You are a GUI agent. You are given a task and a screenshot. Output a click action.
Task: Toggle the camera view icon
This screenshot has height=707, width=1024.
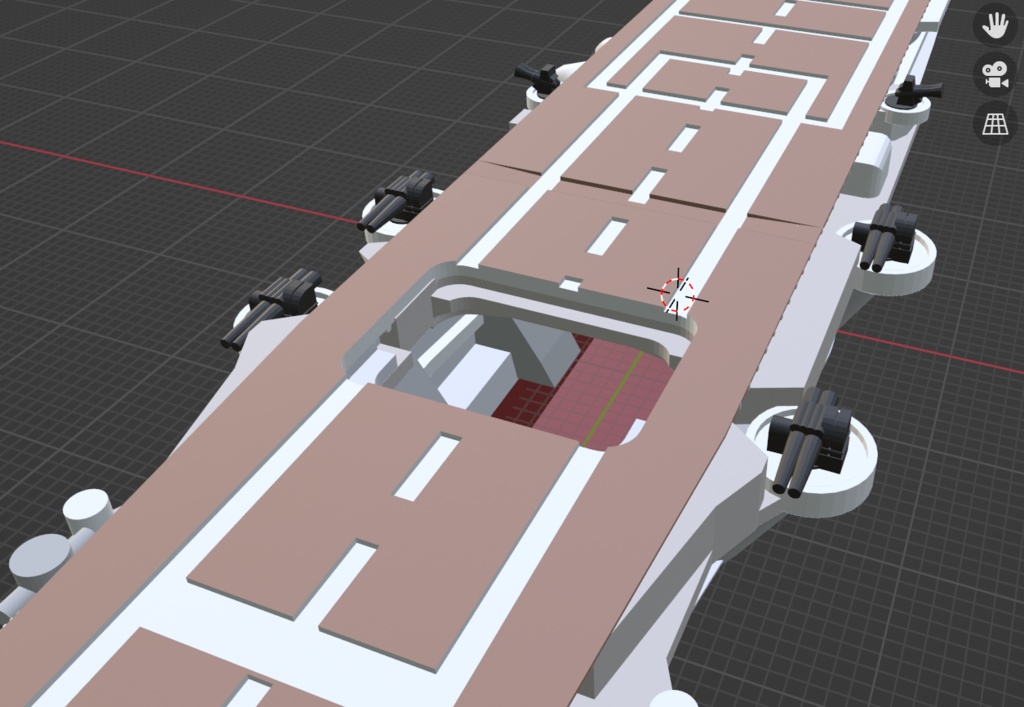click(x=995, y=74)
